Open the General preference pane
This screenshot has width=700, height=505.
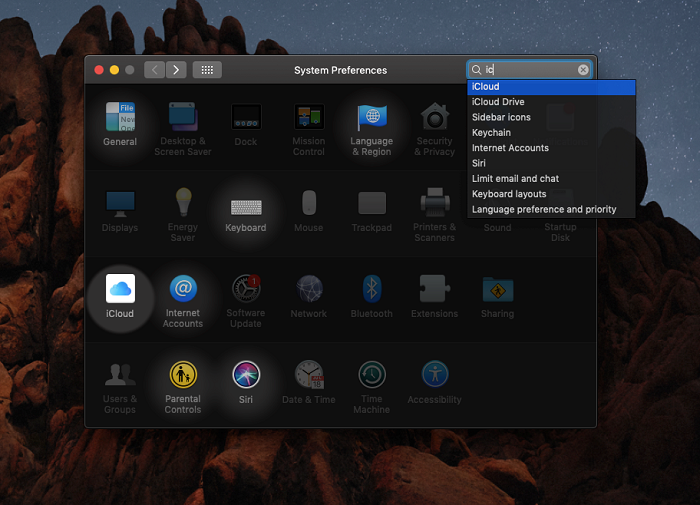[120, 119]
